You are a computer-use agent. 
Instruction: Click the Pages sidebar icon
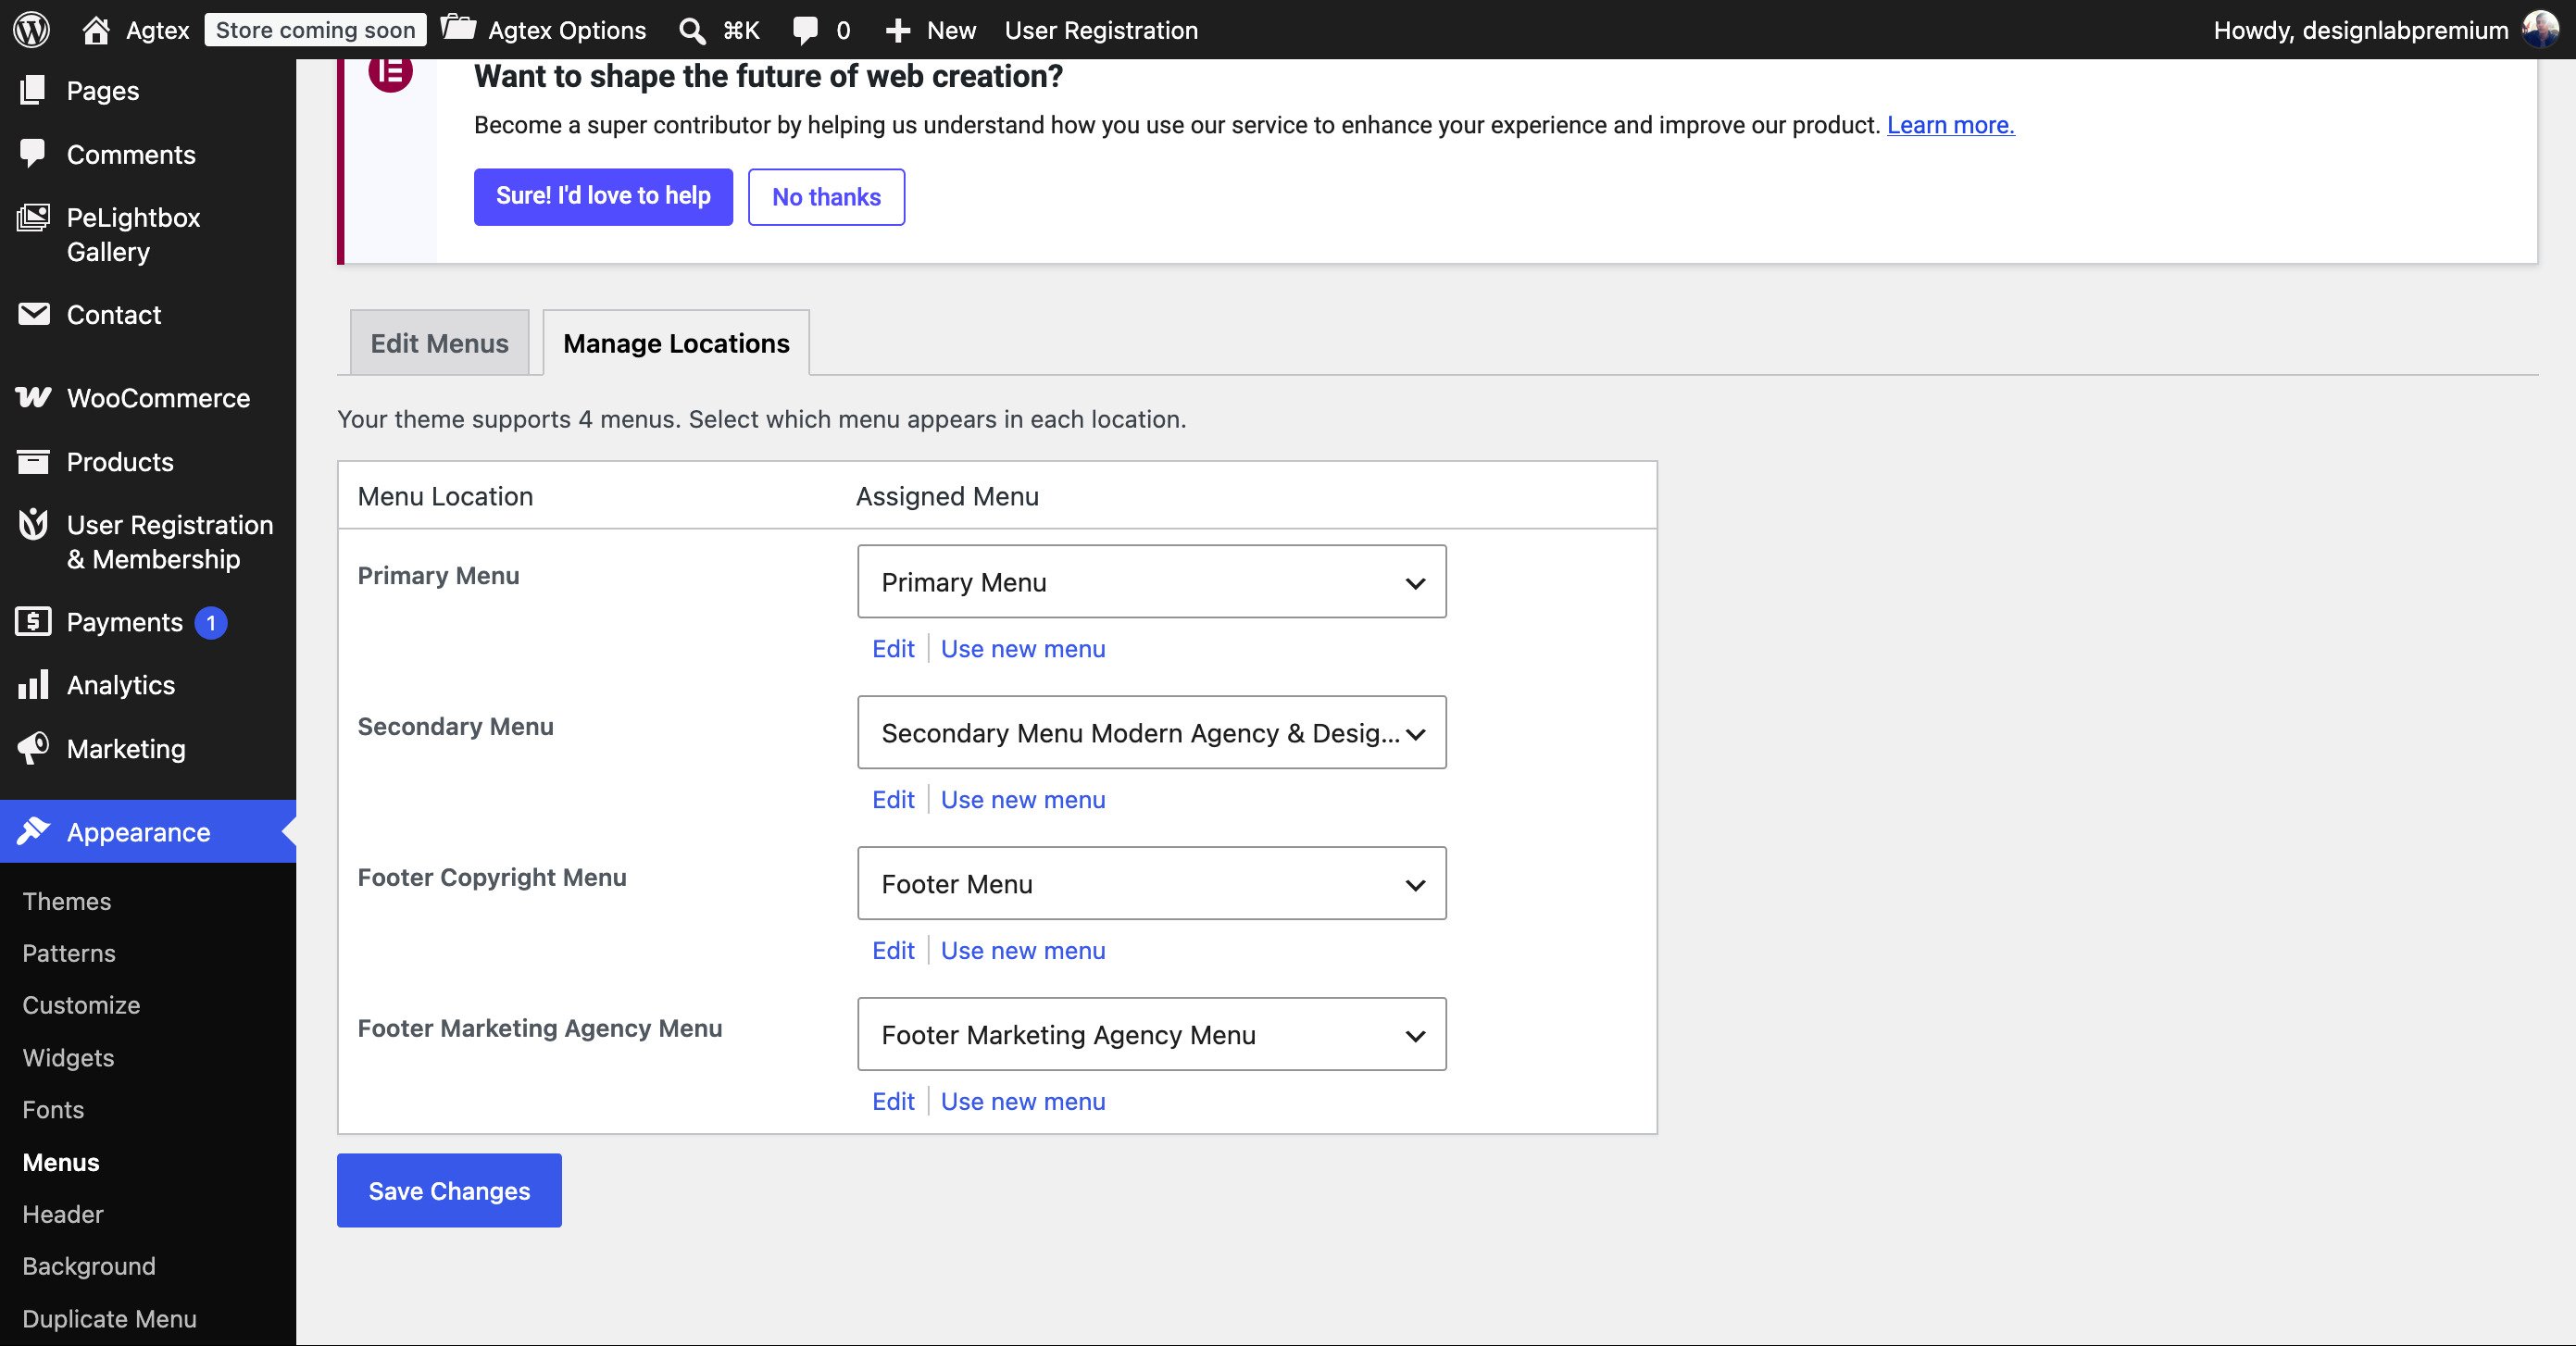(33, 90)
